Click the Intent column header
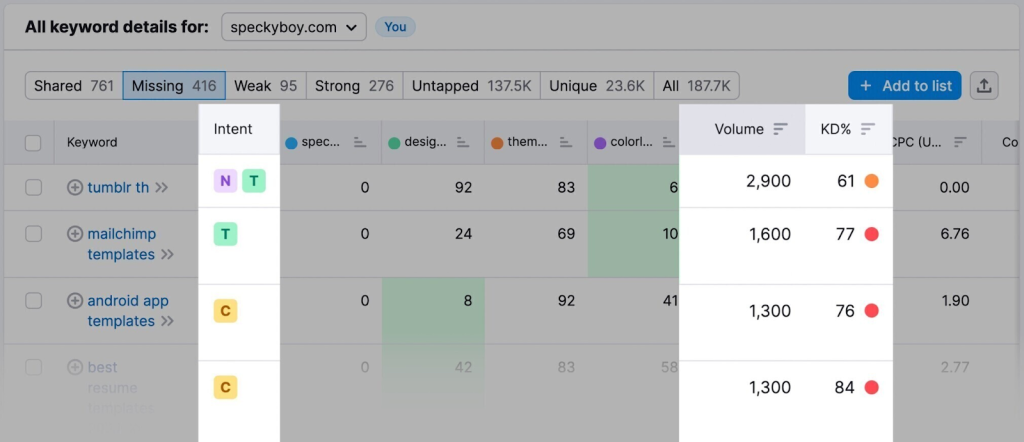This screenshot has height=442, width=1024. 233,129
